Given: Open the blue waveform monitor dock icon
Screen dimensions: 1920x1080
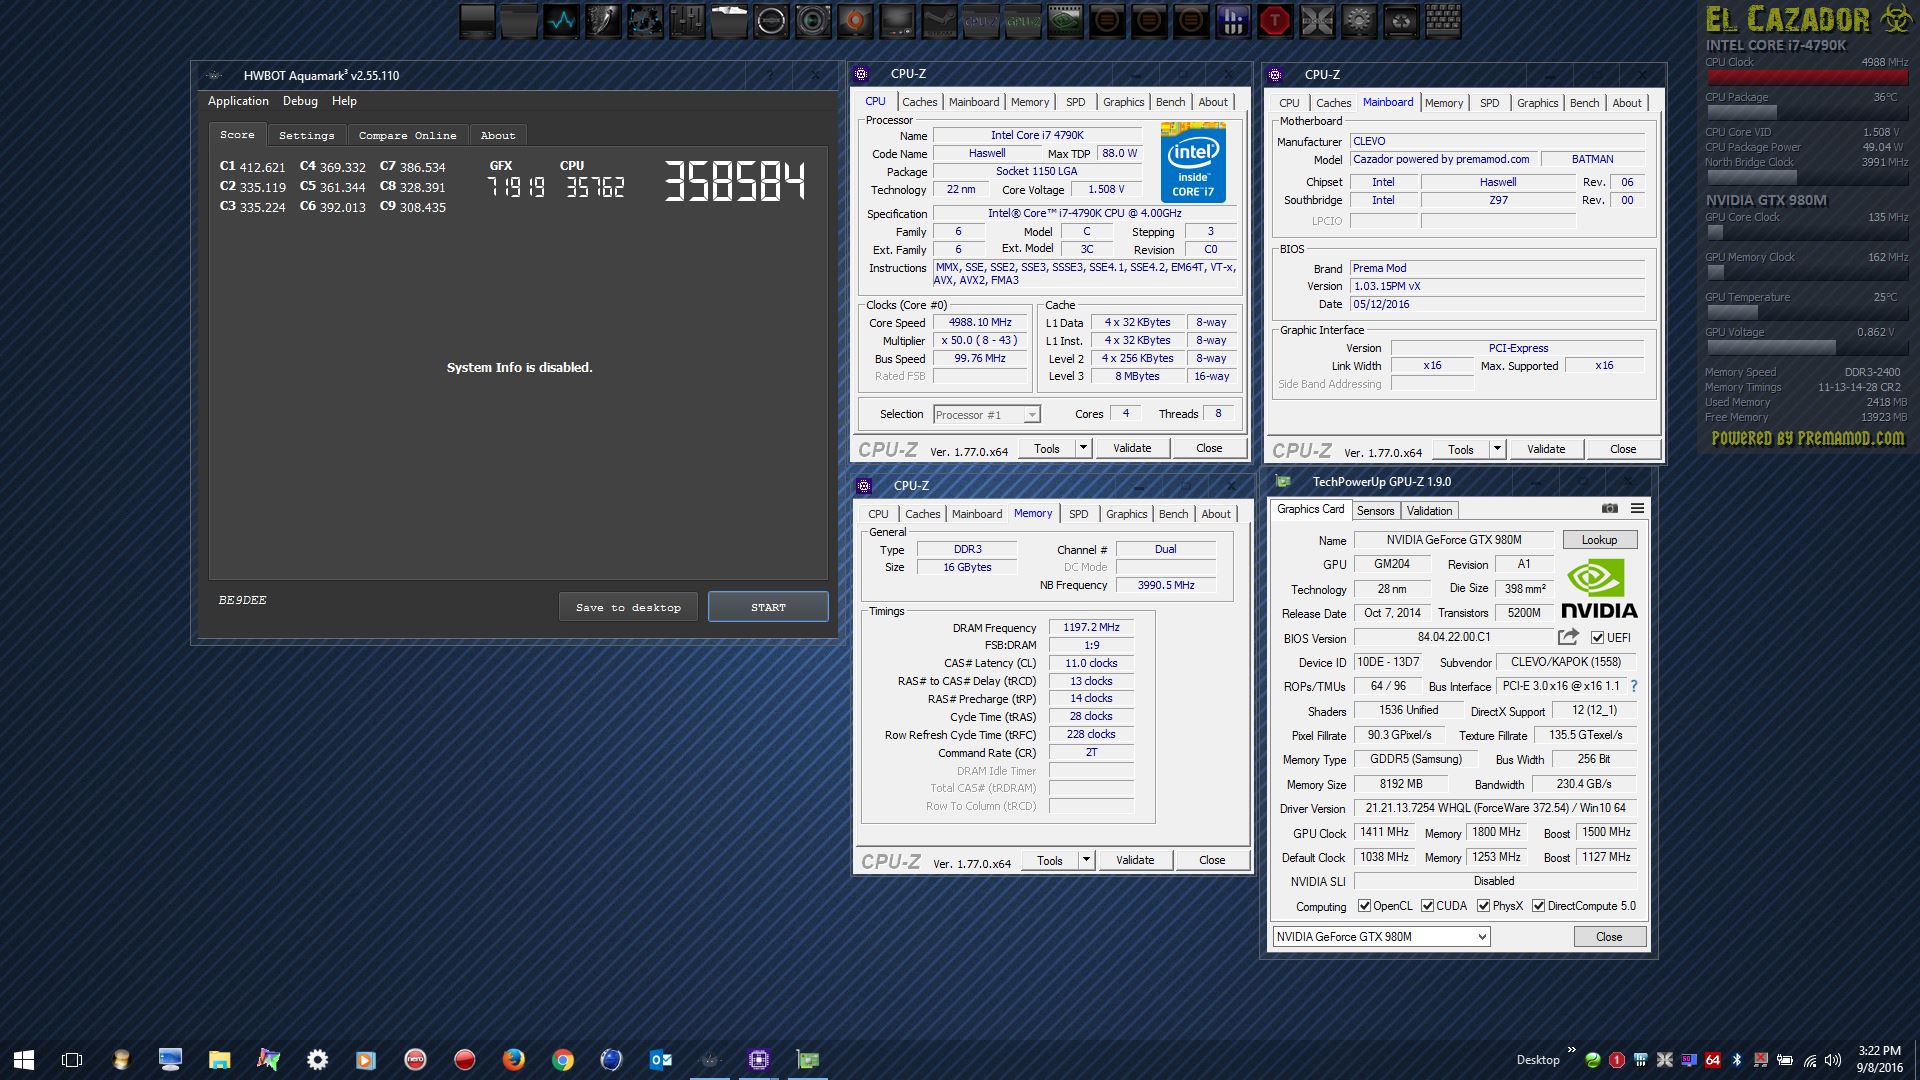Looking at the screenshot, I should click(x=561, y=21).
